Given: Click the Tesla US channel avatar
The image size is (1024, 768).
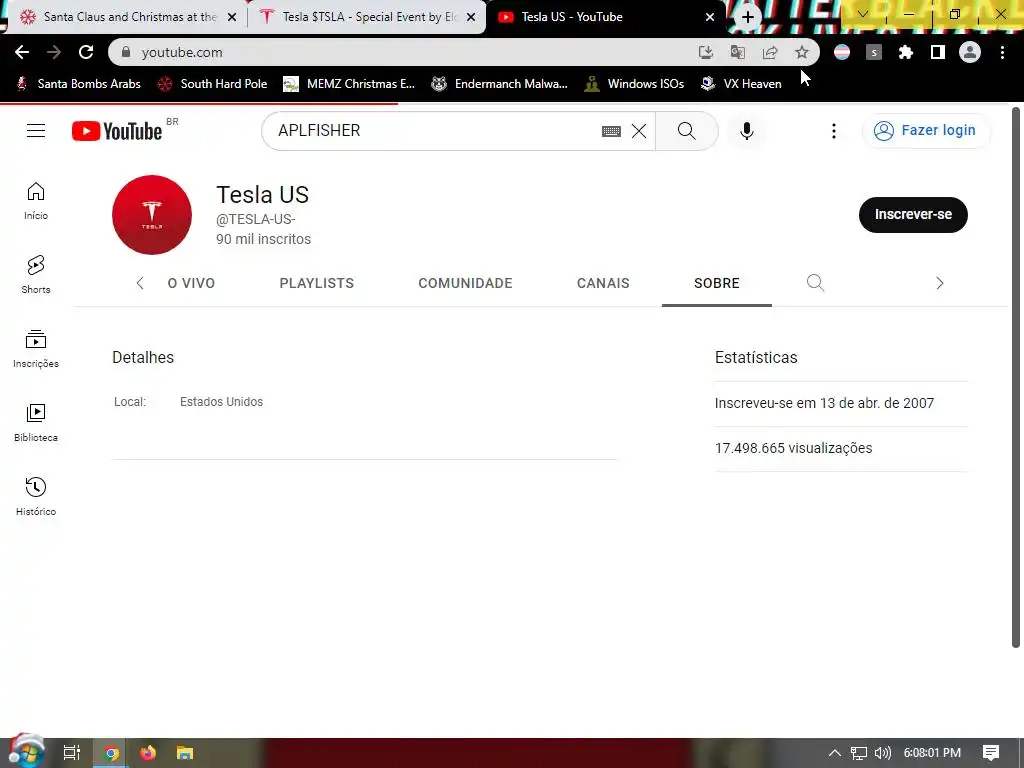Looking at the screenshot, I should pos(152,215).
